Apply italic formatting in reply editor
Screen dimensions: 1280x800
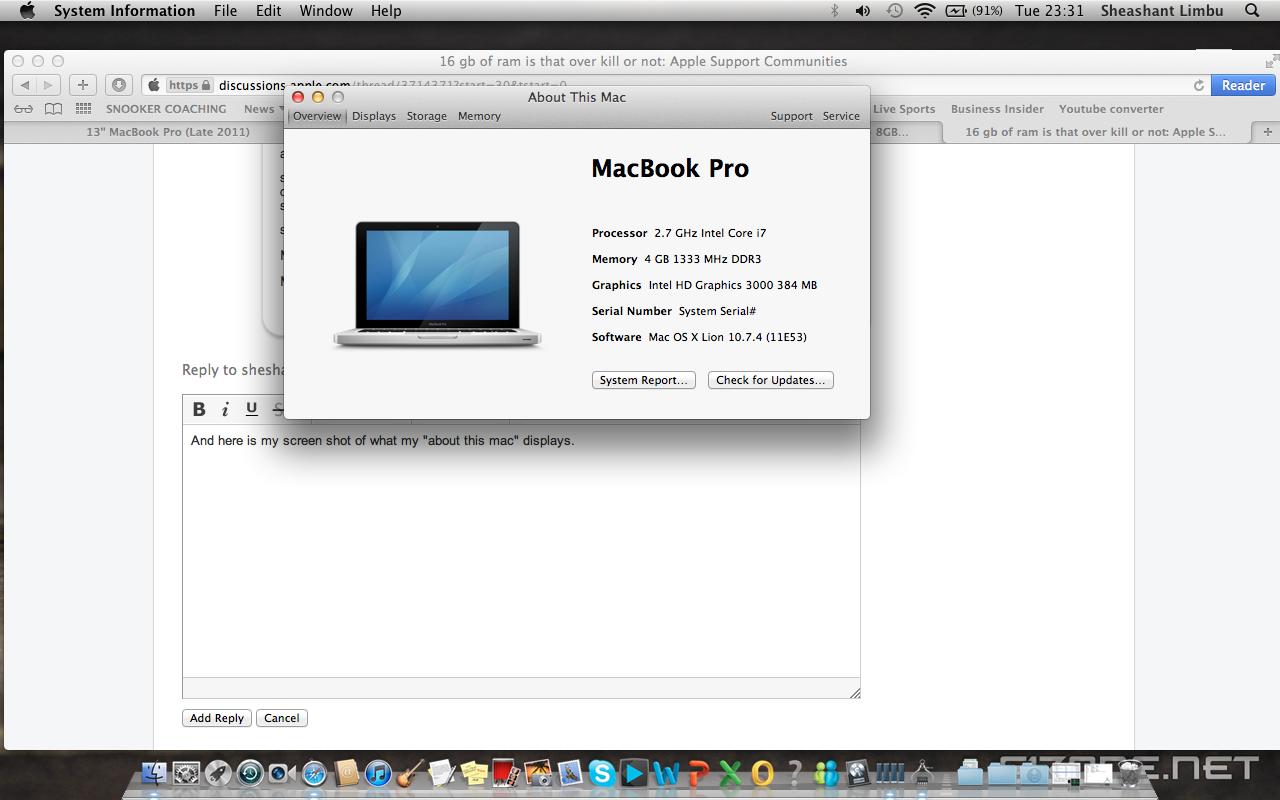pos(225,409)
